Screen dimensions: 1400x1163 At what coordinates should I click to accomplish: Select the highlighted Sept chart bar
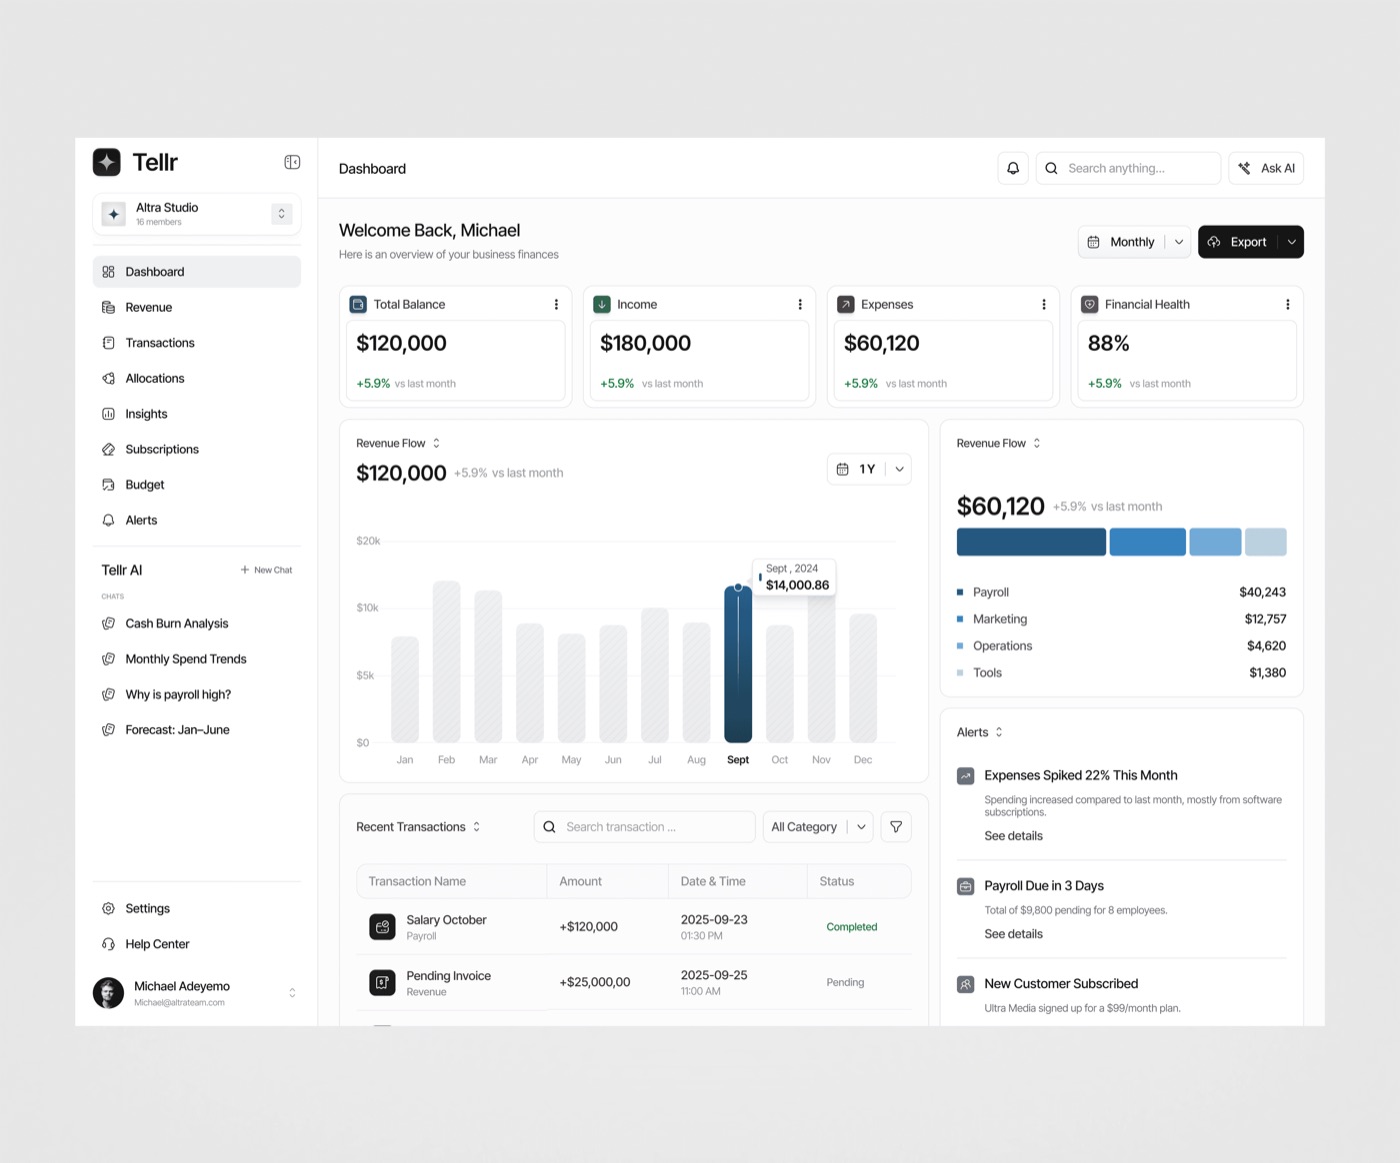[x=738, y=664]
